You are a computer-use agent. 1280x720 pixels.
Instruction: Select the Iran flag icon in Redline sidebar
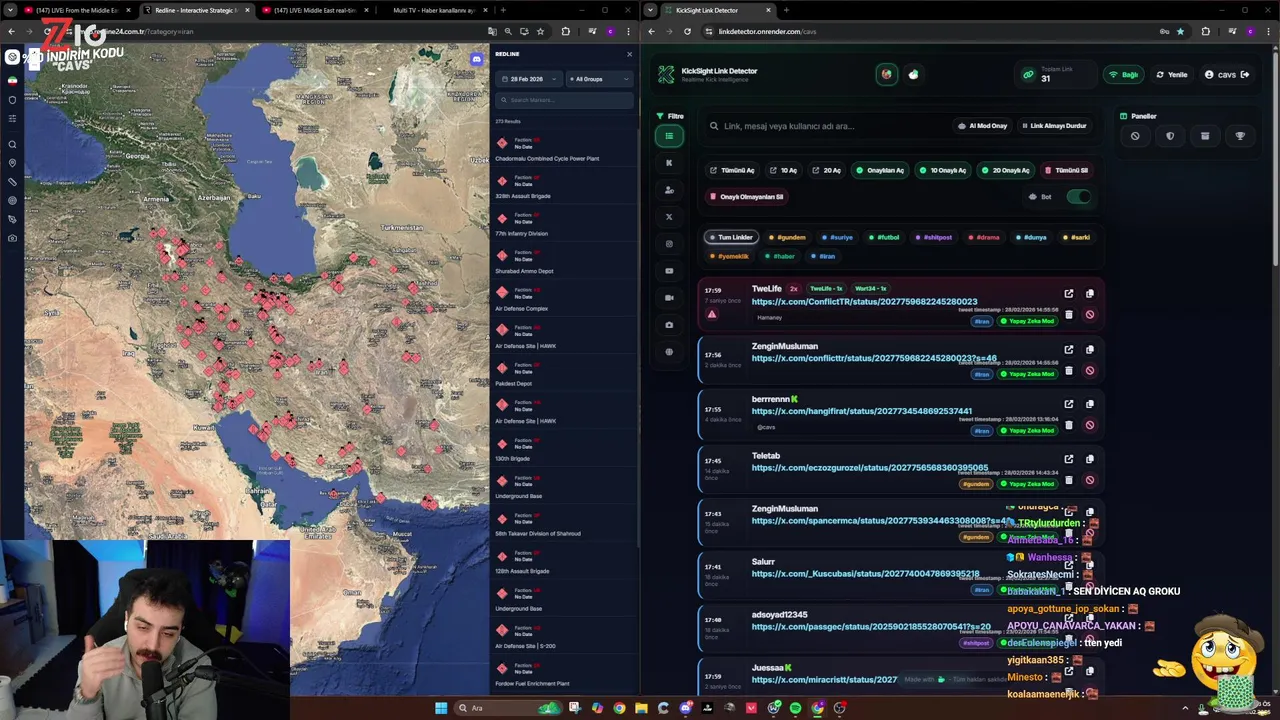click(12, 80)
